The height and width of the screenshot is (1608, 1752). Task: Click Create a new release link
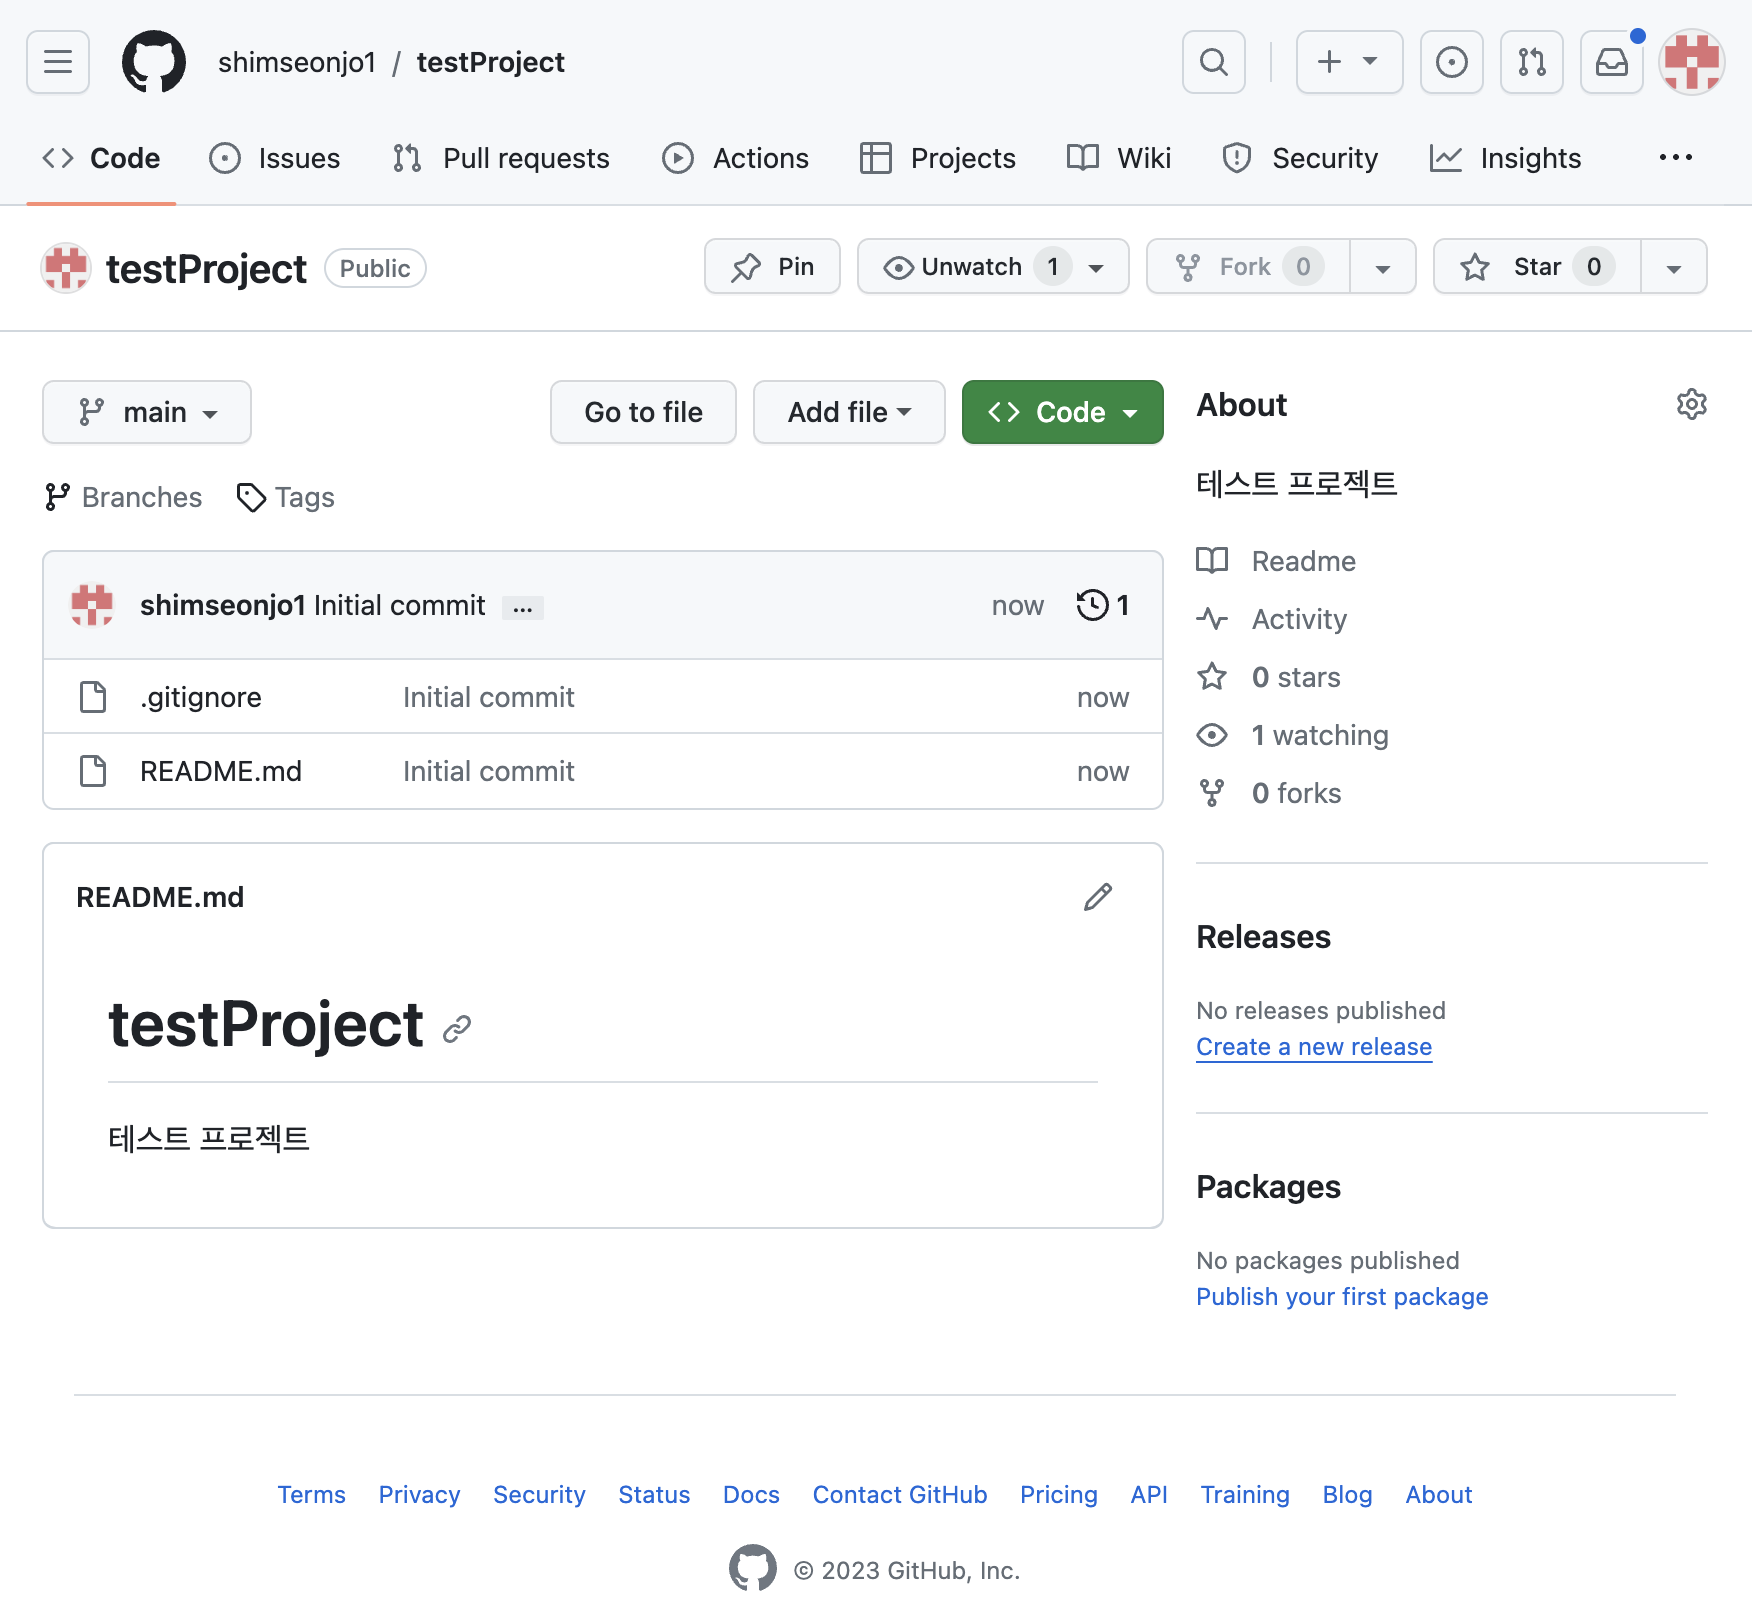tap(1314, 1047)
